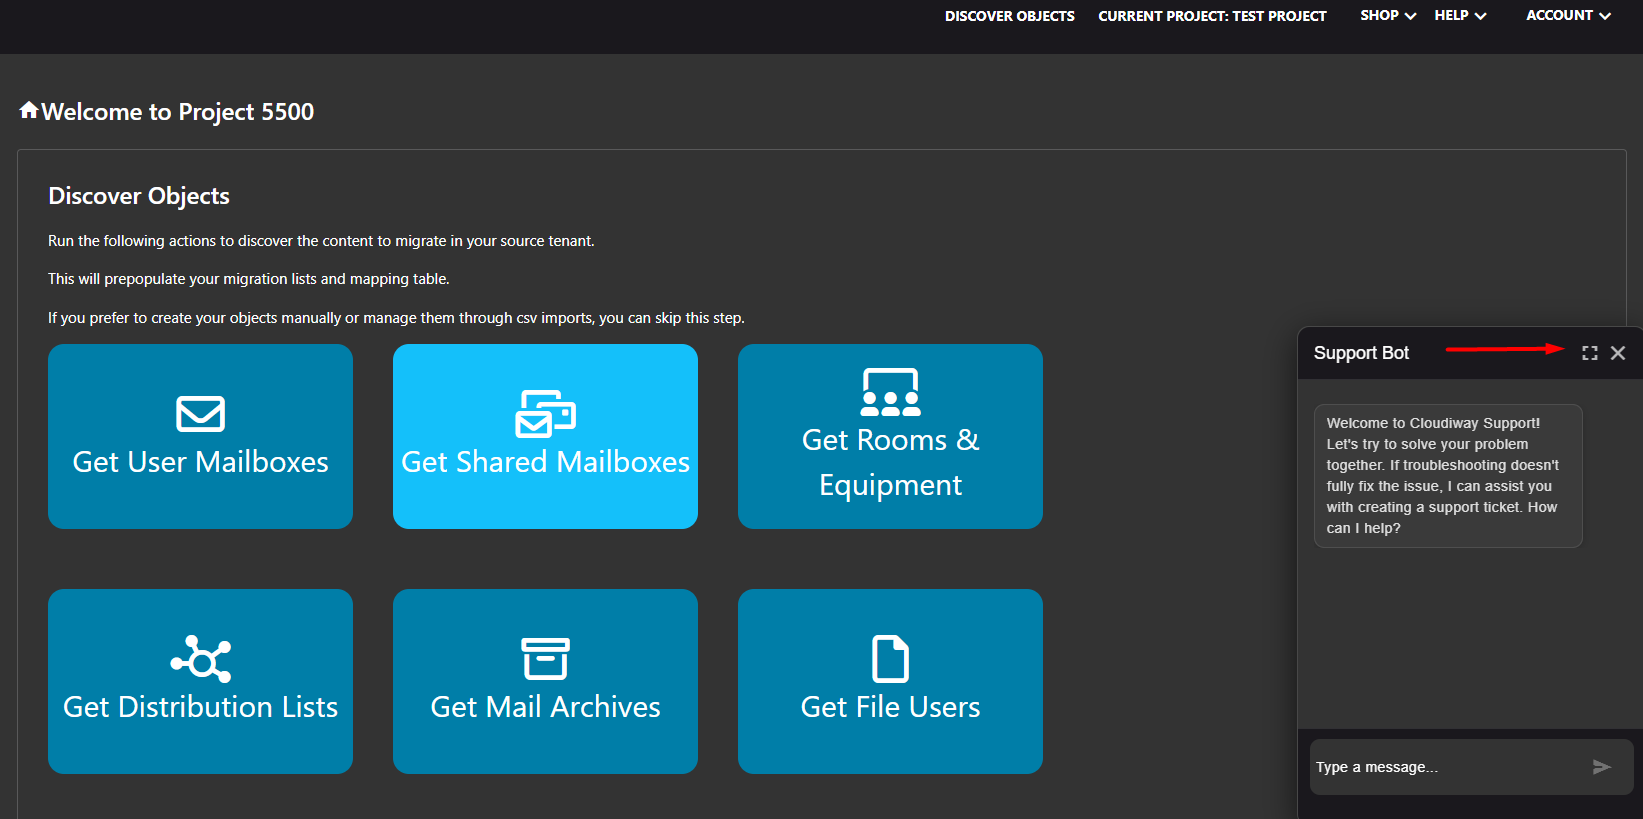Expand the Help dropdown menu
Viewport: 1643px width, 819px height.
(1460, 16)
